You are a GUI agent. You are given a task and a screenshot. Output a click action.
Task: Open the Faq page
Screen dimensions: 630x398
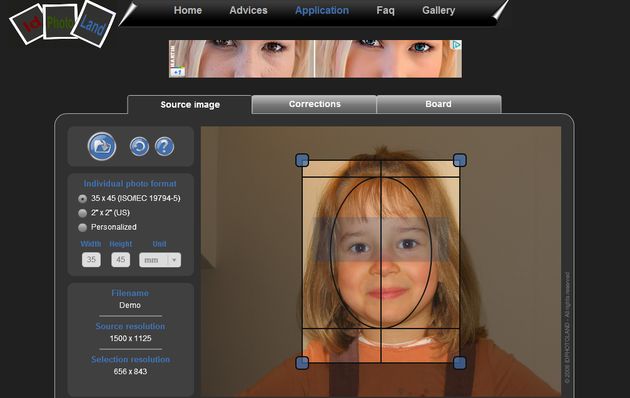pyautogui.click(x=385, y=10)
